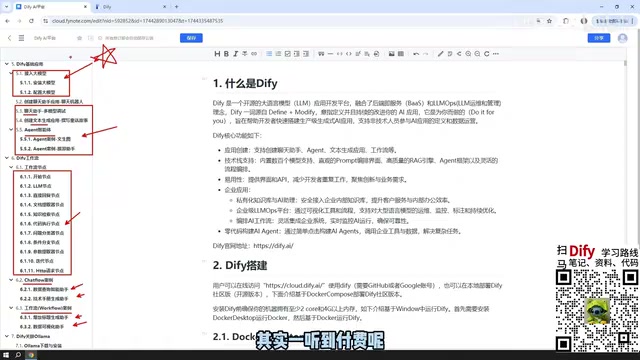Click the blue share button

point(599,38)
